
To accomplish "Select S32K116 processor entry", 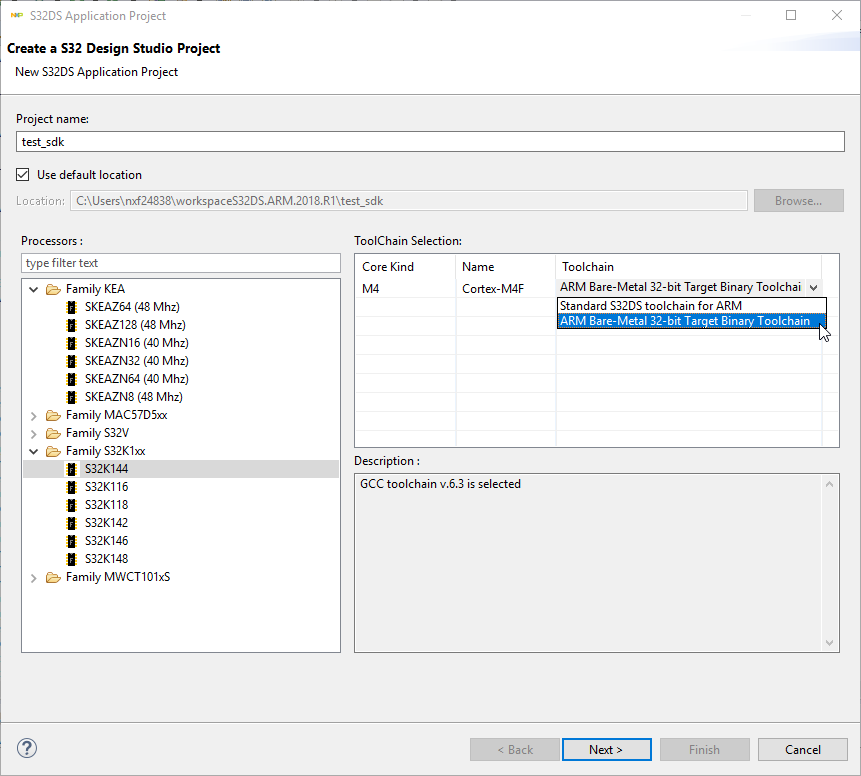I will tap(107, 487).
